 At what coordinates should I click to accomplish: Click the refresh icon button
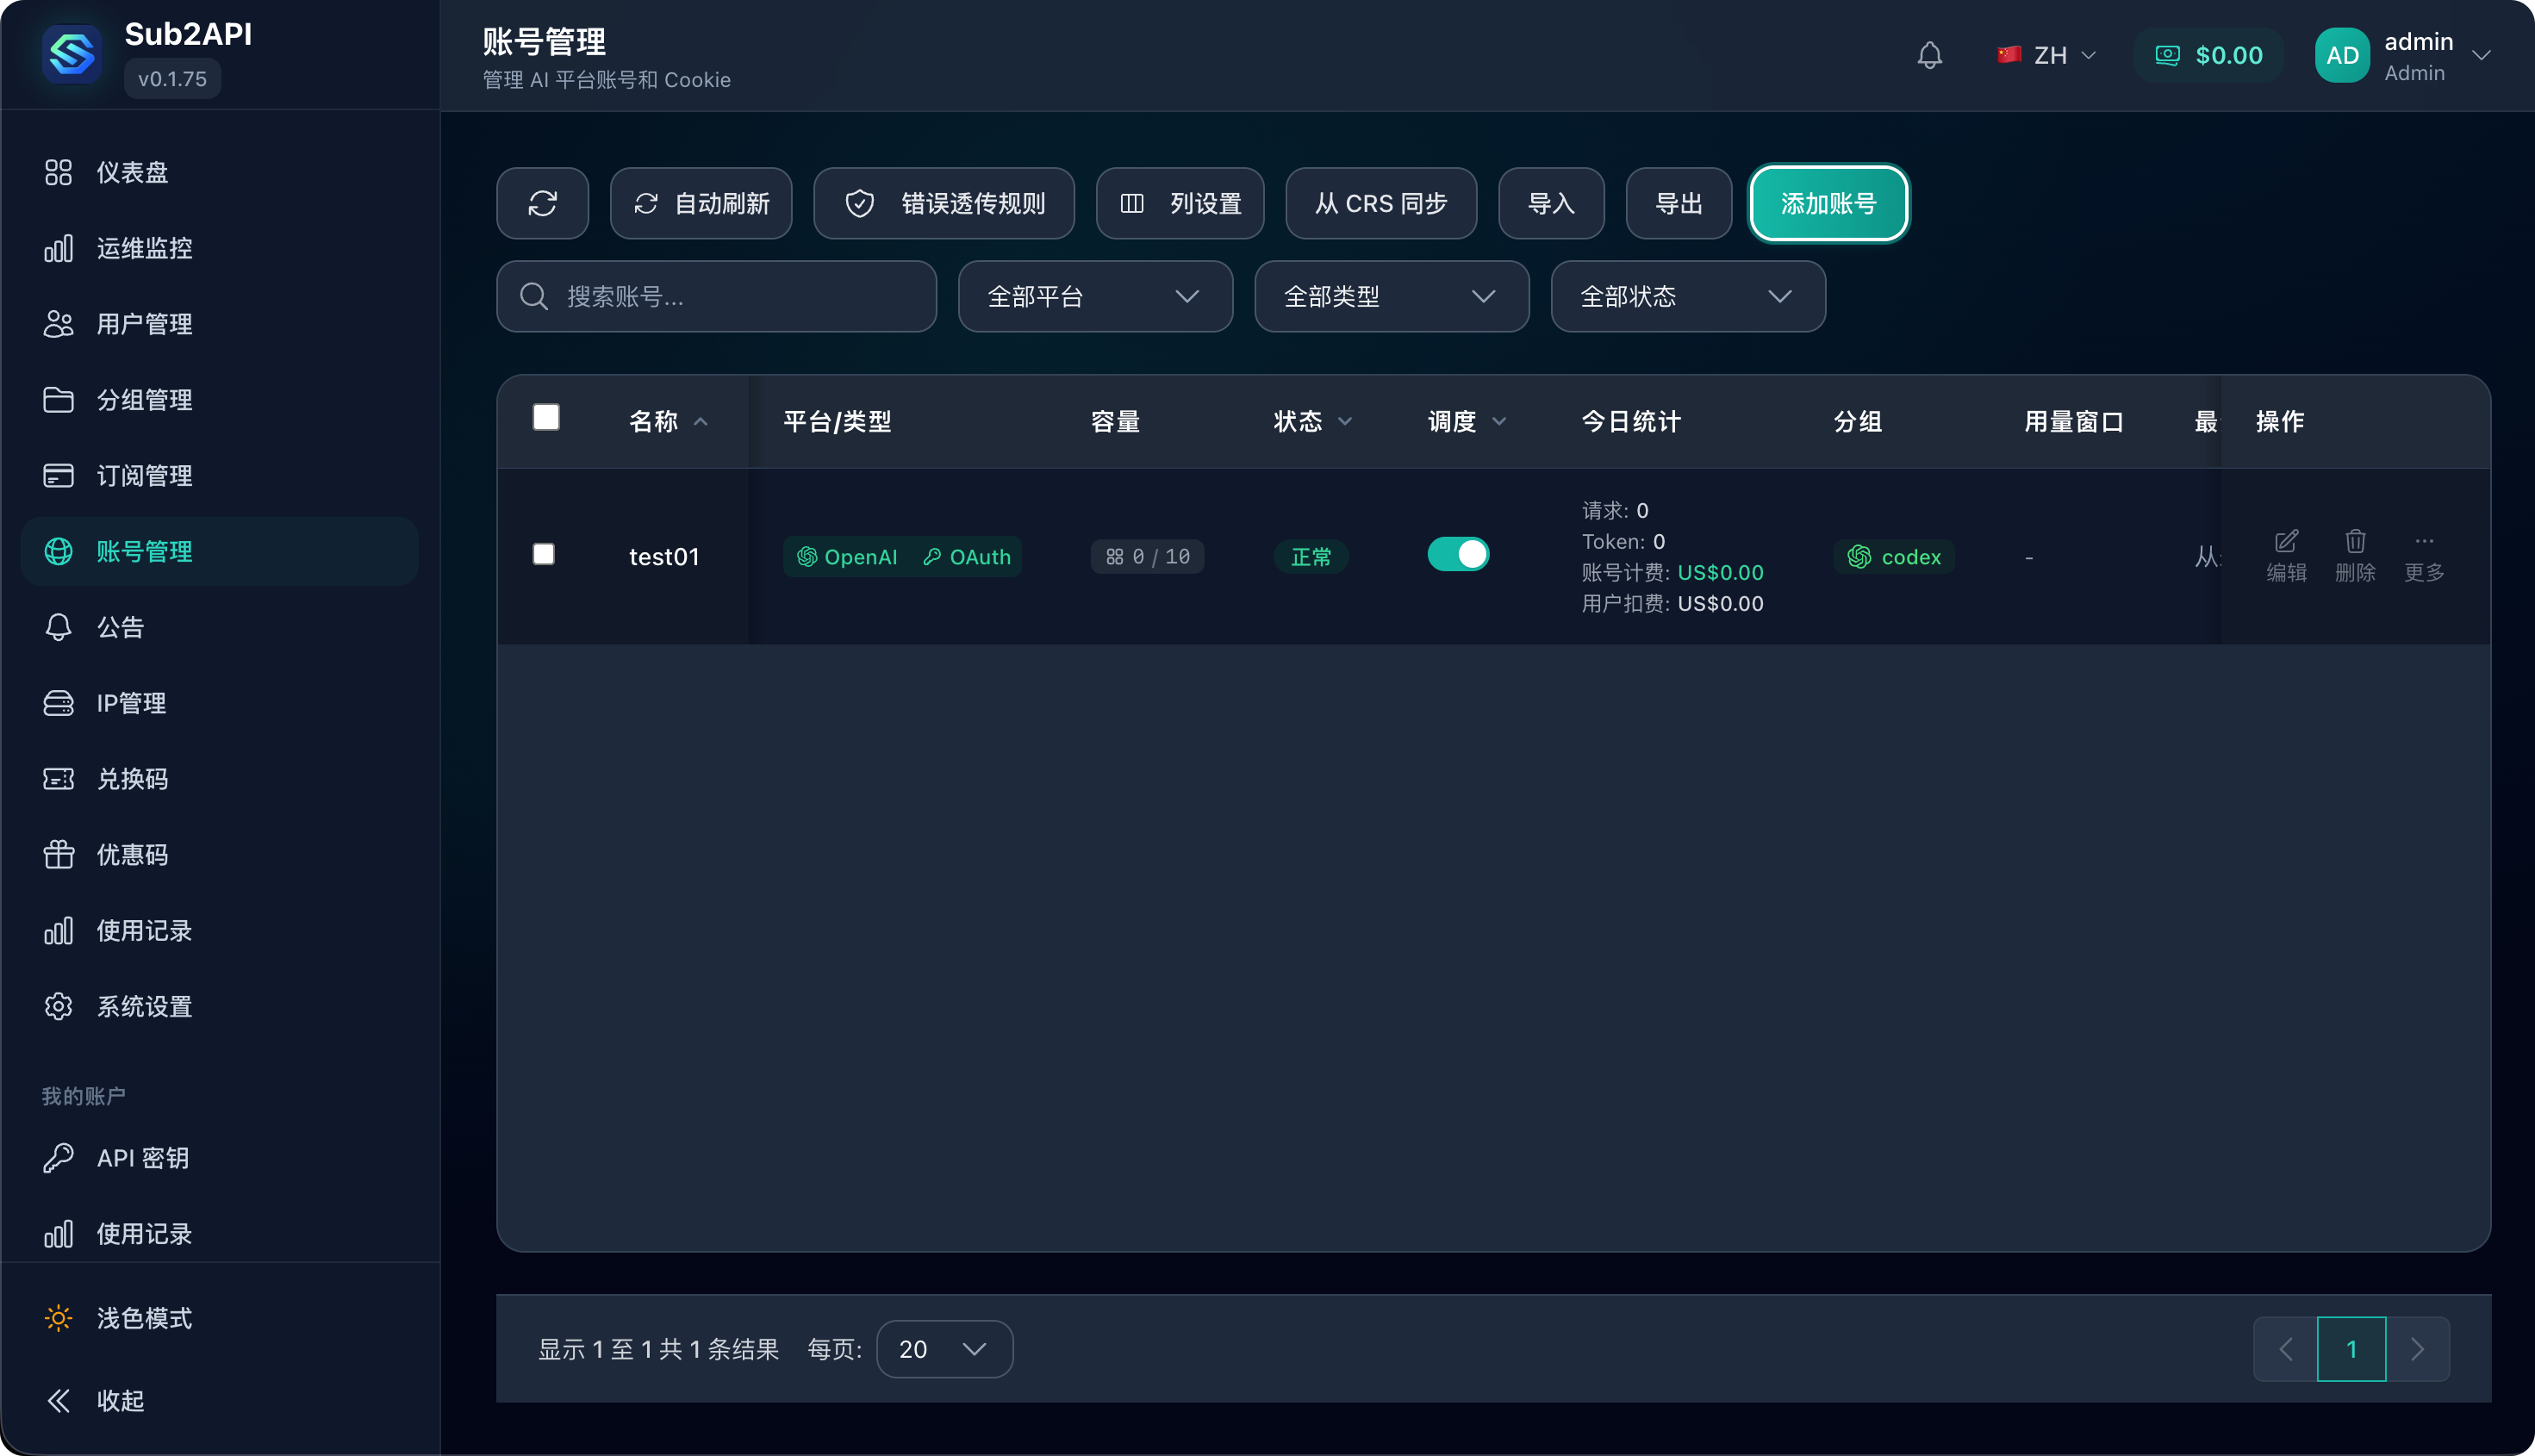(542, 203)
